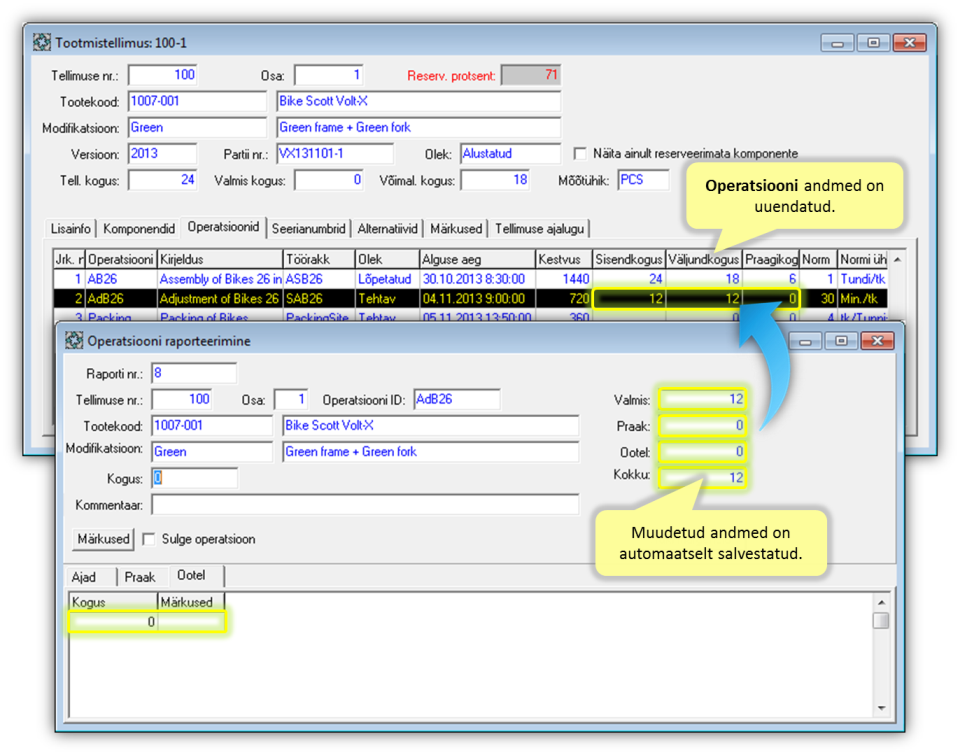Click the Operatsiooni ID field
960x755 pixels.
[457, 399]
